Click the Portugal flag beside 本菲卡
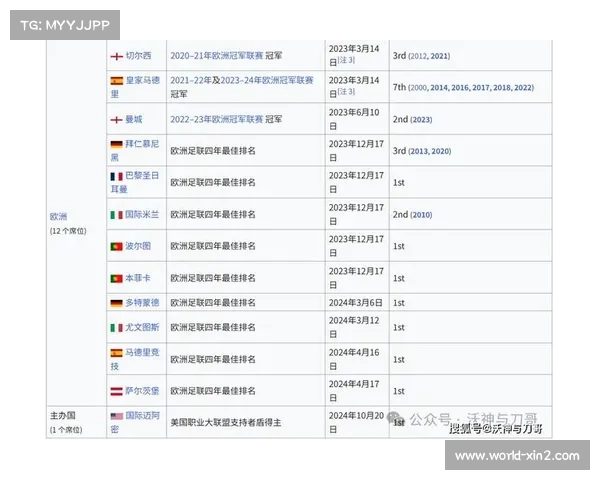This screenshot has height=480, width=600. tap(116, 278)
